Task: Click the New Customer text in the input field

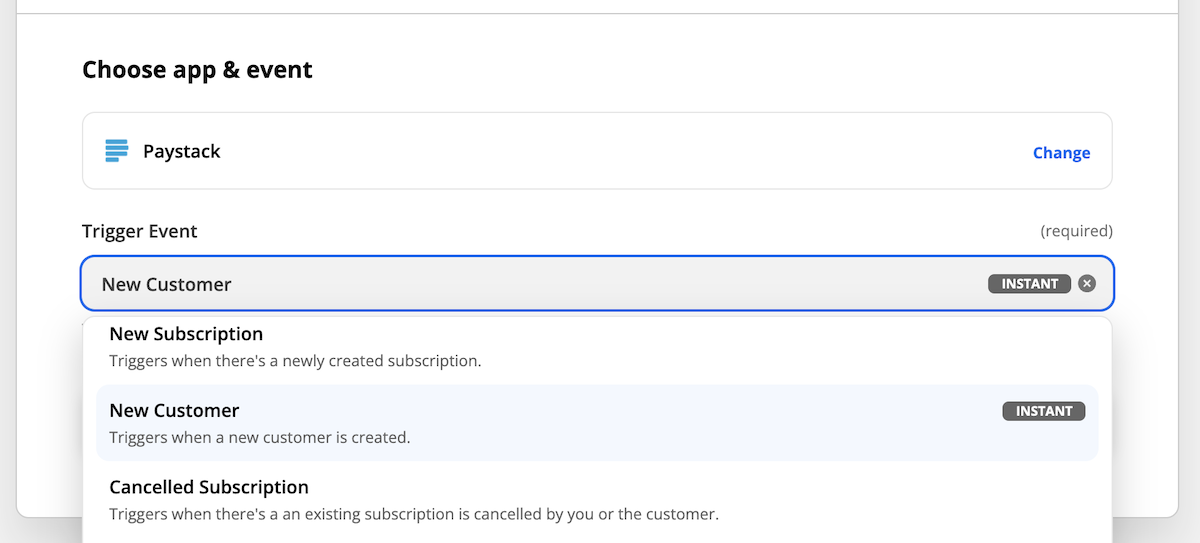Action: click(x=166, y=284)
